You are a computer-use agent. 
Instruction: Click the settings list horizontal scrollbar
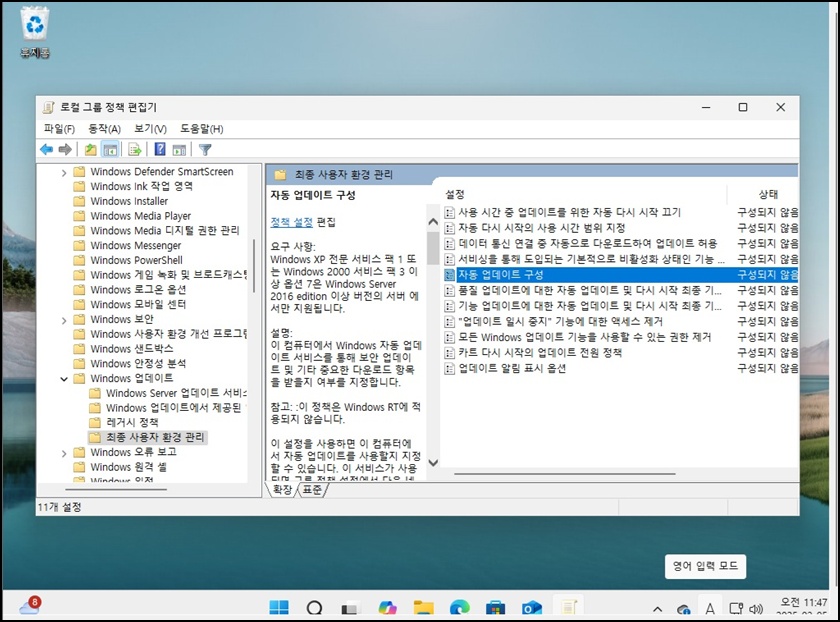coord(565,474)
